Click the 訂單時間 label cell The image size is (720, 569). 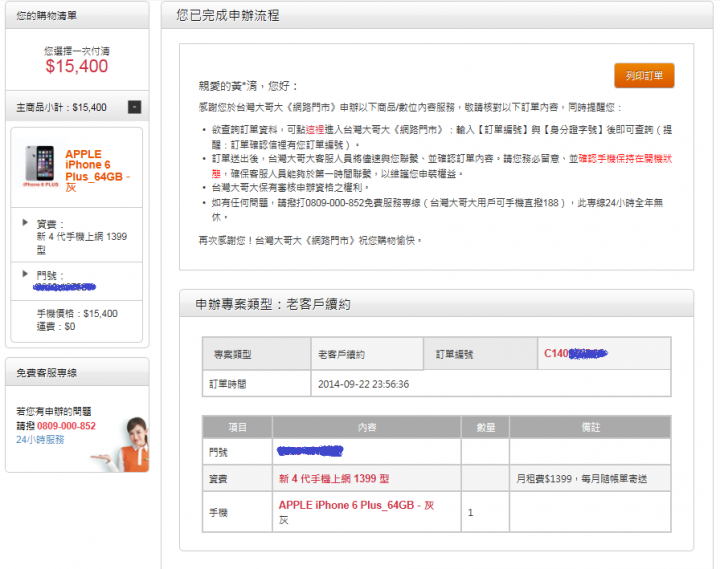click(256, 384)
